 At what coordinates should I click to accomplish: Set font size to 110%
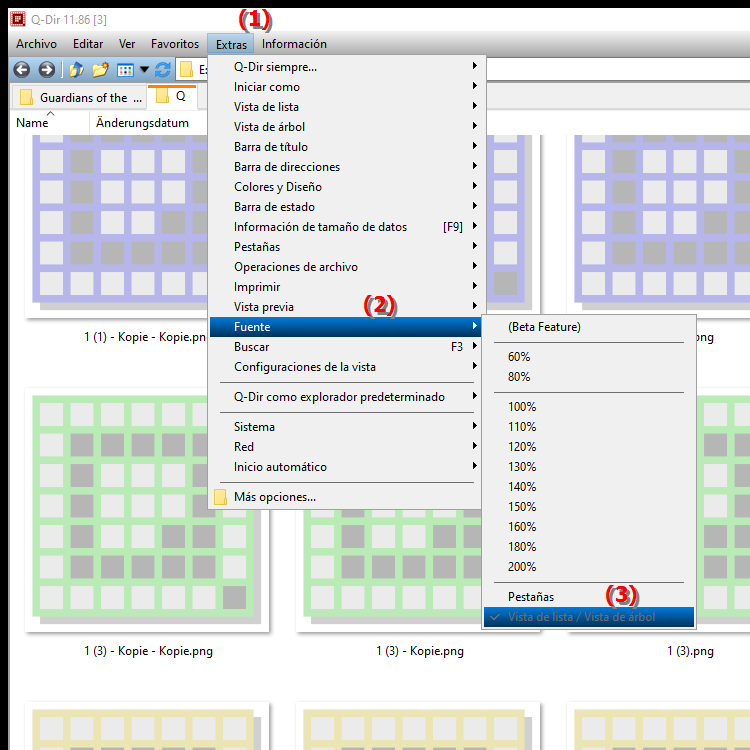(x=589, y=428)
